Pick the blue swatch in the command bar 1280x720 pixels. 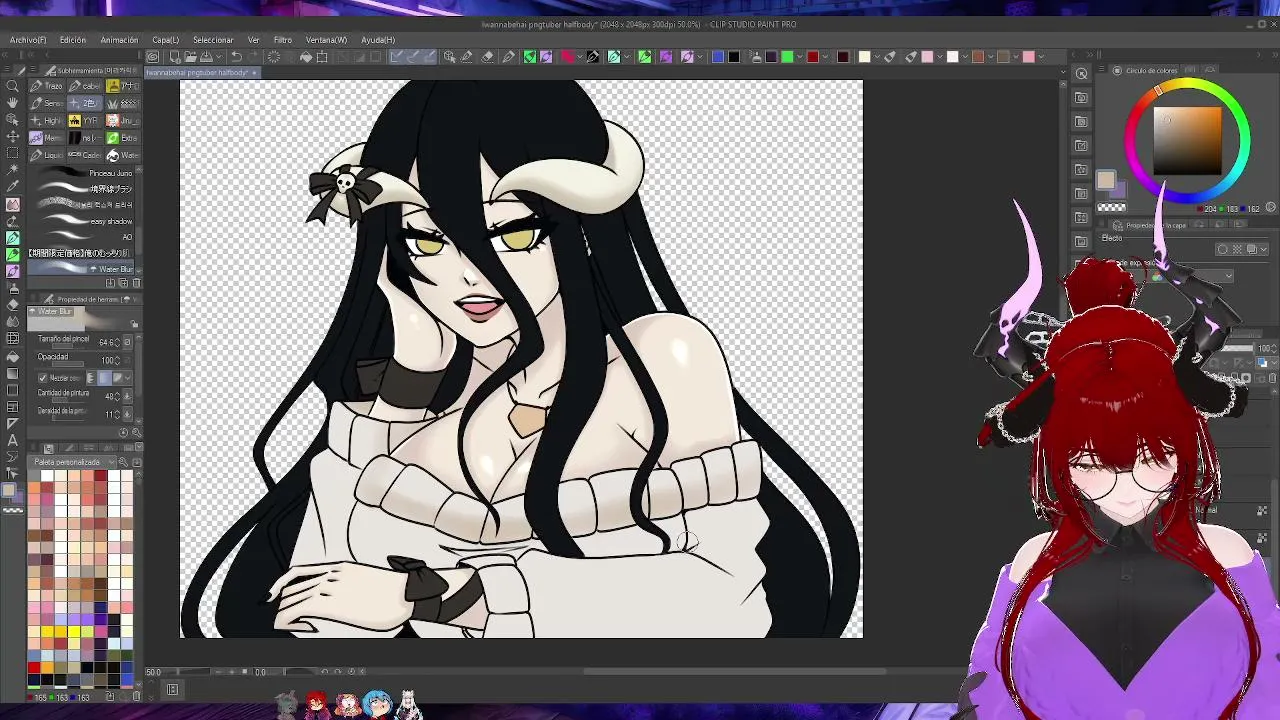pyautogui.click(x=717, y=57)
